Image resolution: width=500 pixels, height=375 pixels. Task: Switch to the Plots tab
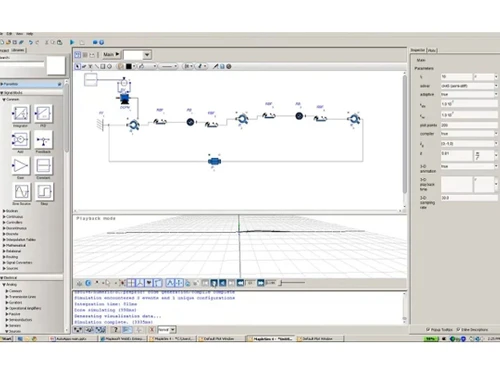(x=432, y=50)
